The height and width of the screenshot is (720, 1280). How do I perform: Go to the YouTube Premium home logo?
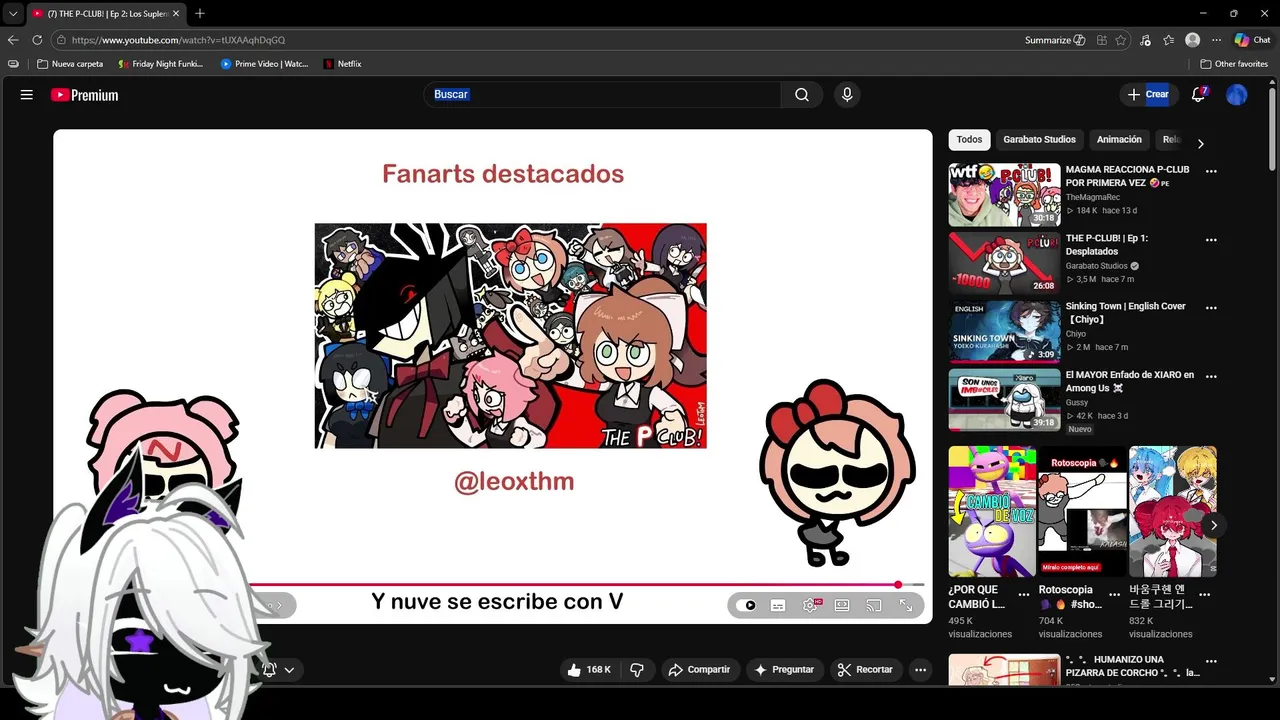85,95
